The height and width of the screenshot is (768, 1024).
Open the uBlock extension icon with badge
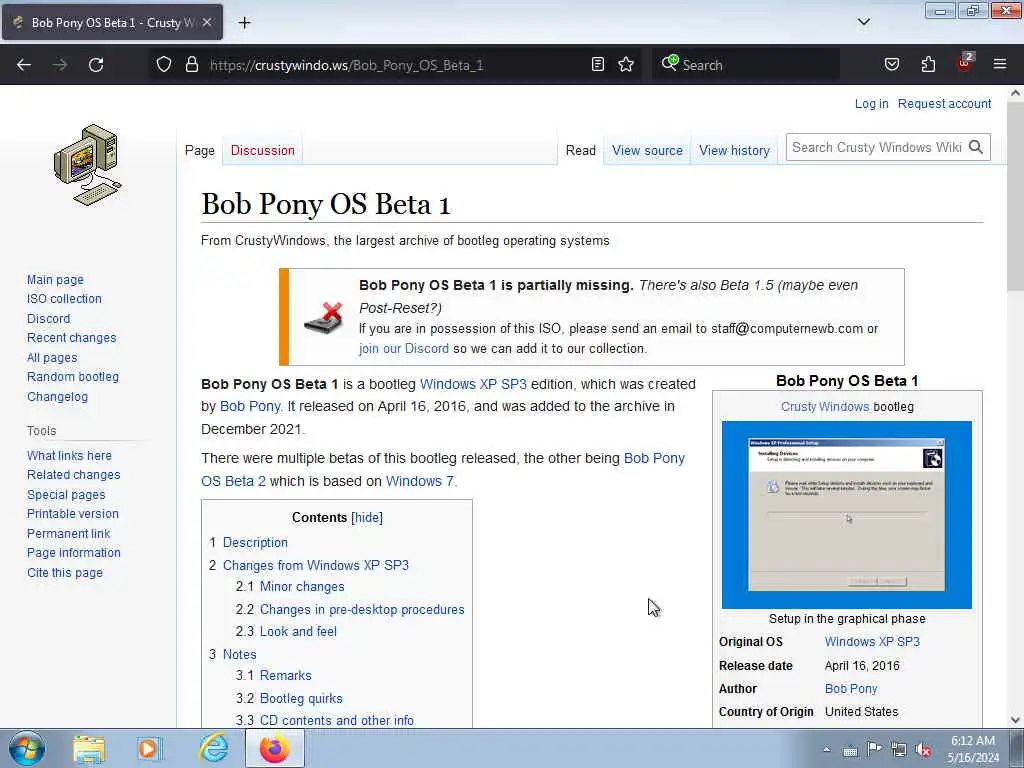[x=965, y=63]
